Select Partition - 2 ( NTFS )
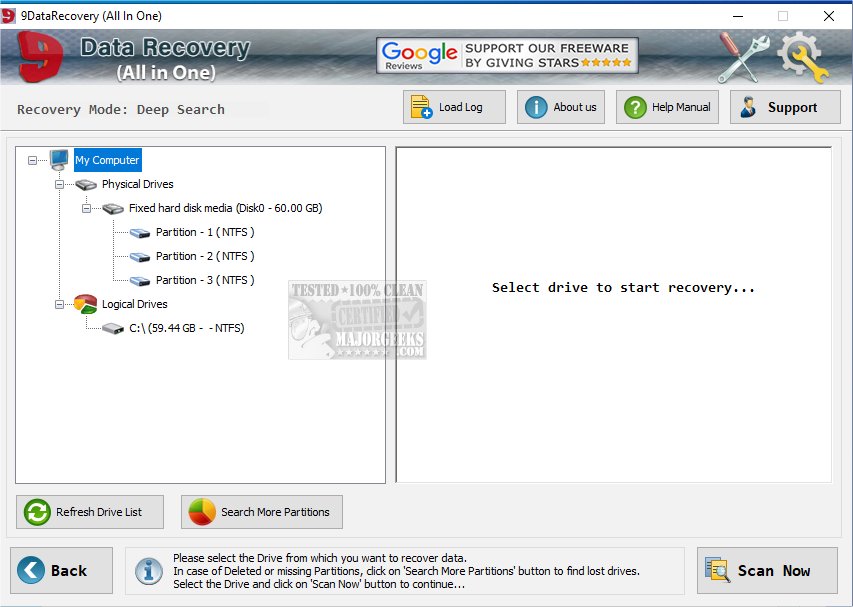Screen dimensions: 853x607 point(205,256)
